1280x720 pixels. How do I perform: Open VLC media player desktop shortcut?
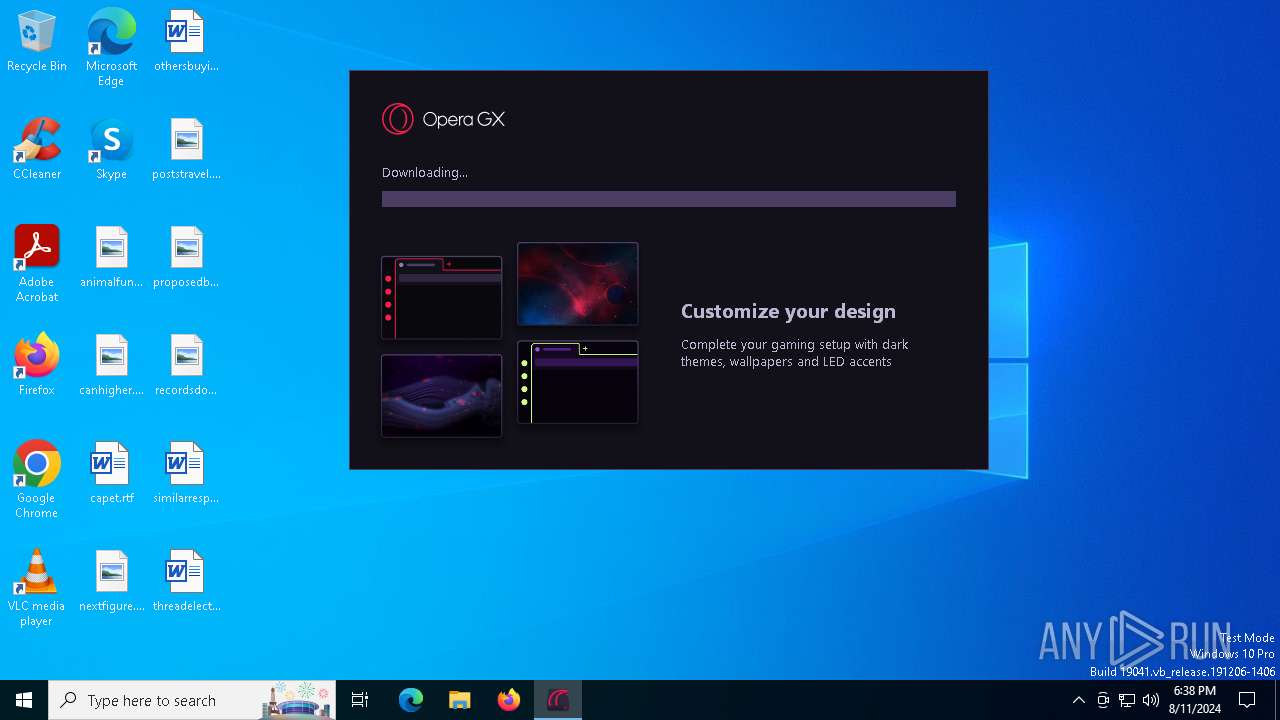pyautogui.click(x=37, y=588)
